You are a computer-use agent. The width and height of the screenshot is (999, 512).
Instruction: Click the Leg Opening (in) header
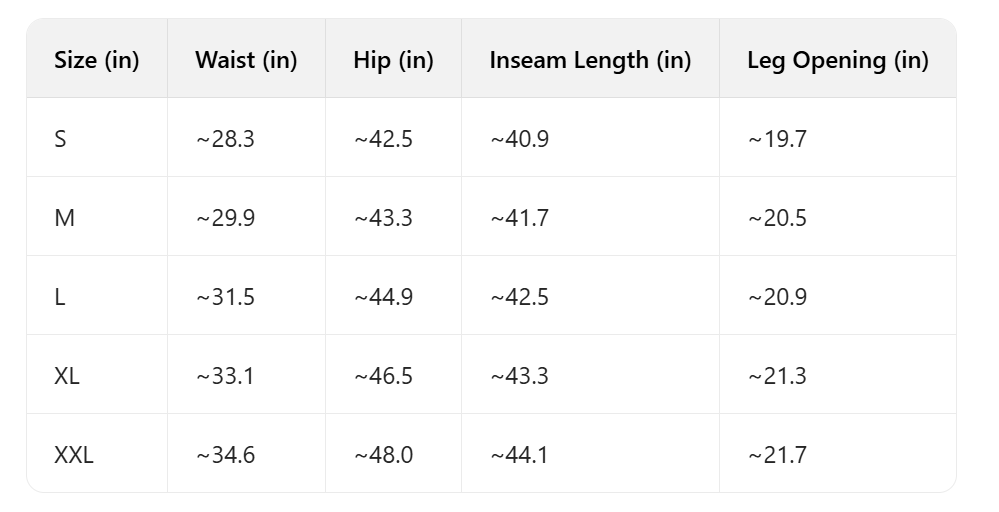[x=837, y=60]
